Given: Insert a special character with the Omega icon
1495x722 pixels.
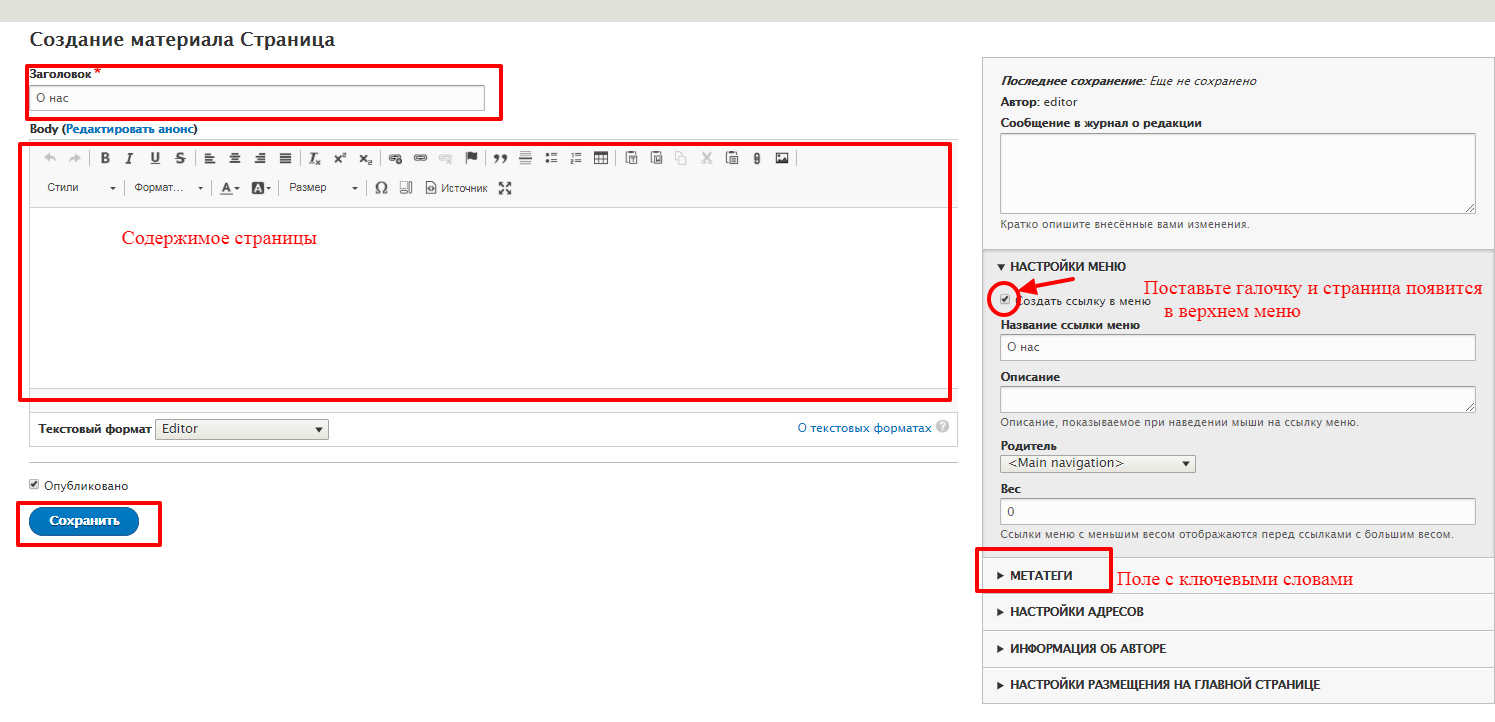Looking at the screenshot, I should tap(381, 188).
